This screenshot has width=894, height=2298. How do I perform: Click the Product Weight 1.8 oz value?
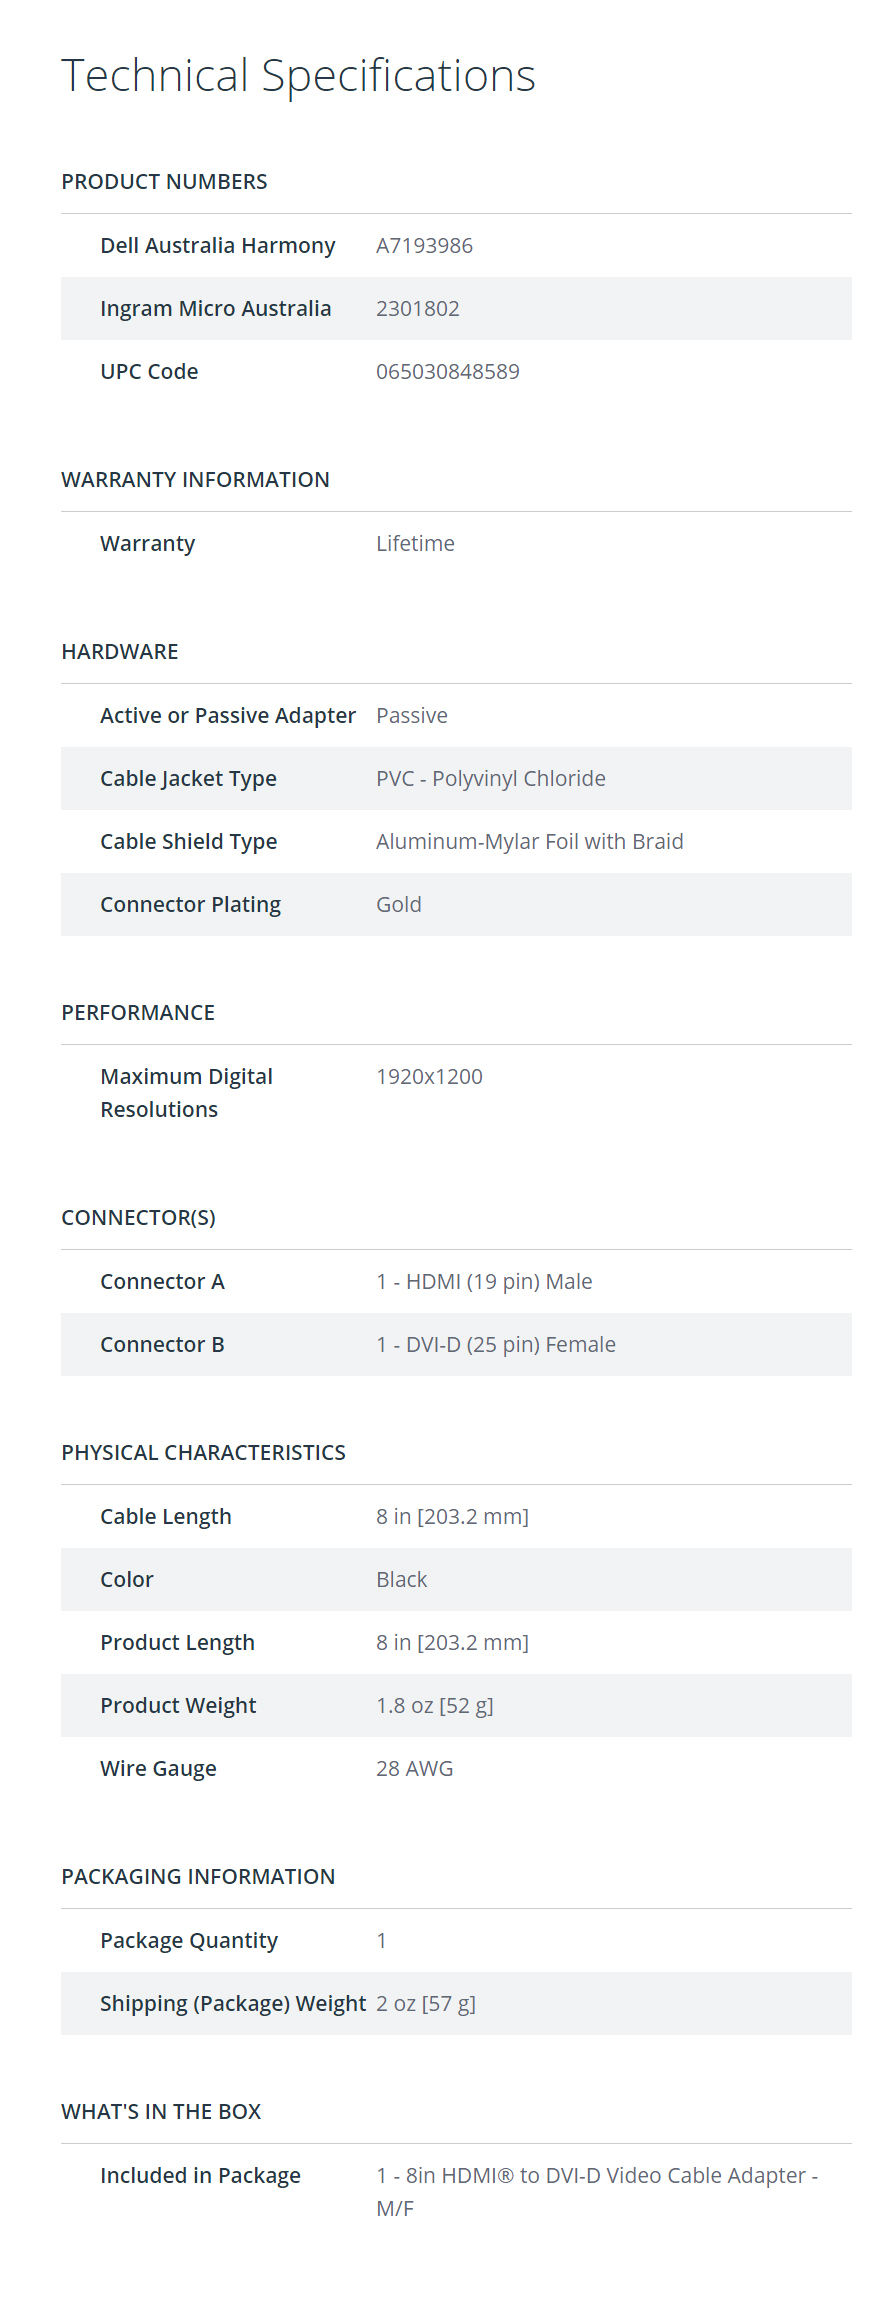tap(434, 1706)
